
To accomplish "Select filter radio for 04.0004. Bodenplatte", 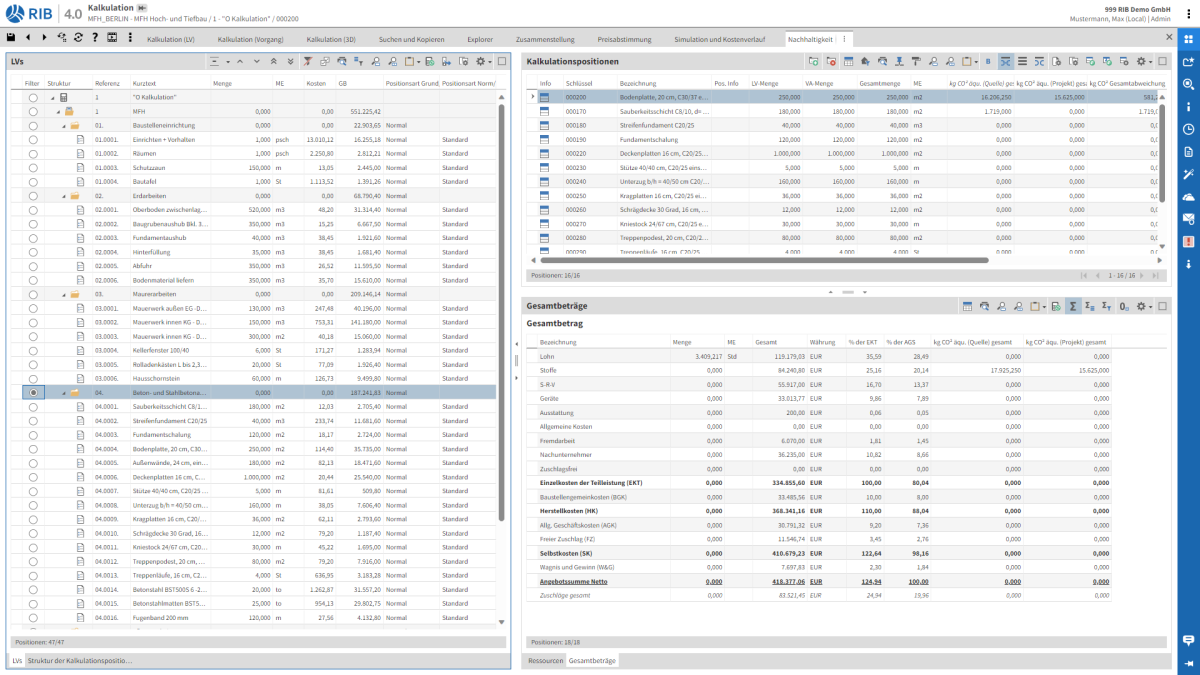I will click(x=33, y=449).
